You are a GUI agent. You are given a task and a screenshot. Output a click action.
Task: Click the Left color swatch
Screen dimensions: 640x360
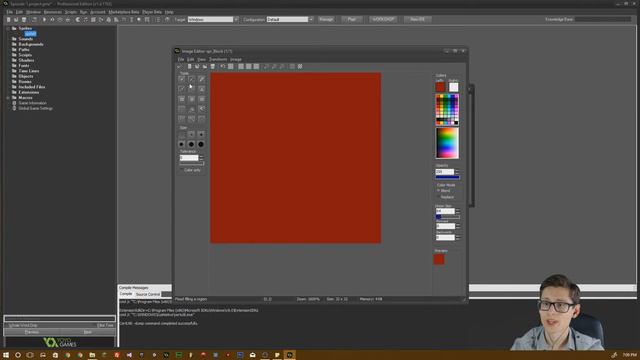pyautogui.click(x=440, y=87)
